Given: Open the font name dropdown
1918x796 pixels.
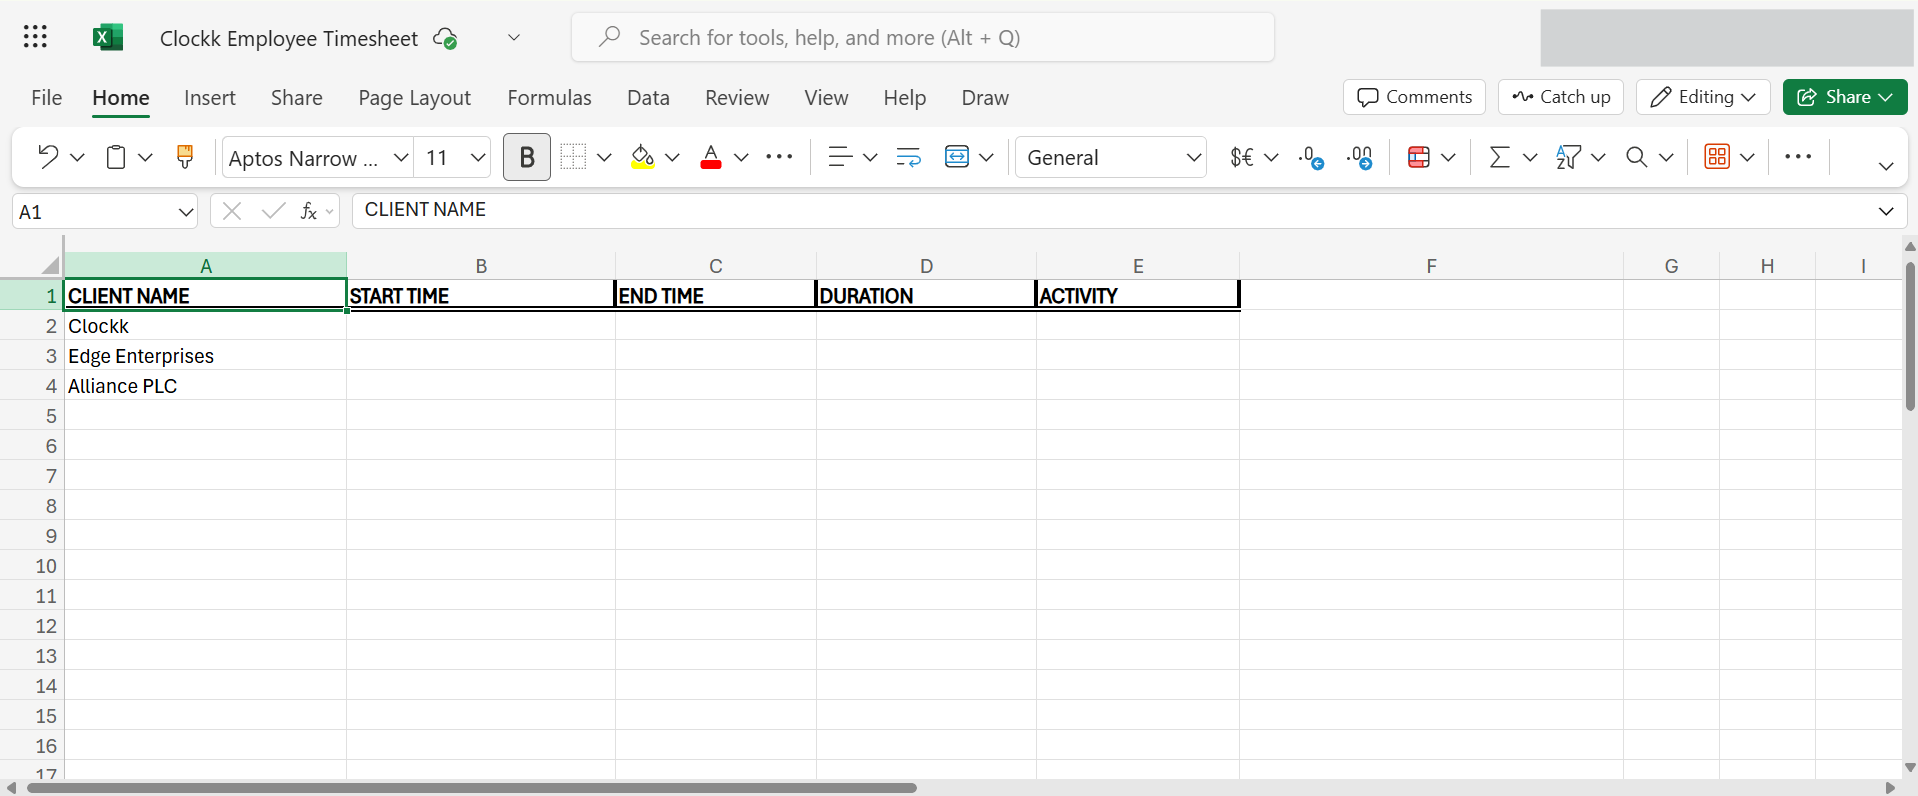Looking at the screenshot, I should pos(401,157).
